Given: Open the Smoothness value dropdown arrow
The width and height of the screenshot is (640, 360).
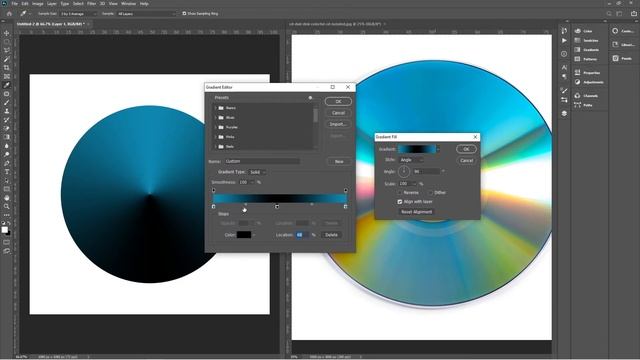Looking at the screenshot, I should click(252, 182).
